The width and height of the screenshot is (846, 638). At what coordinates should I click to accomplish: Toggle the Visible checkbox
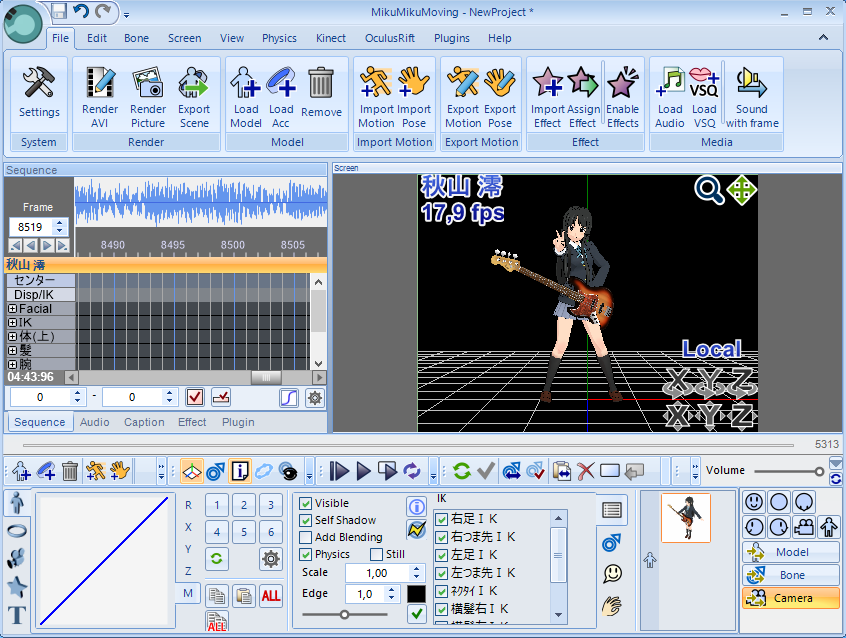[305, 504]
